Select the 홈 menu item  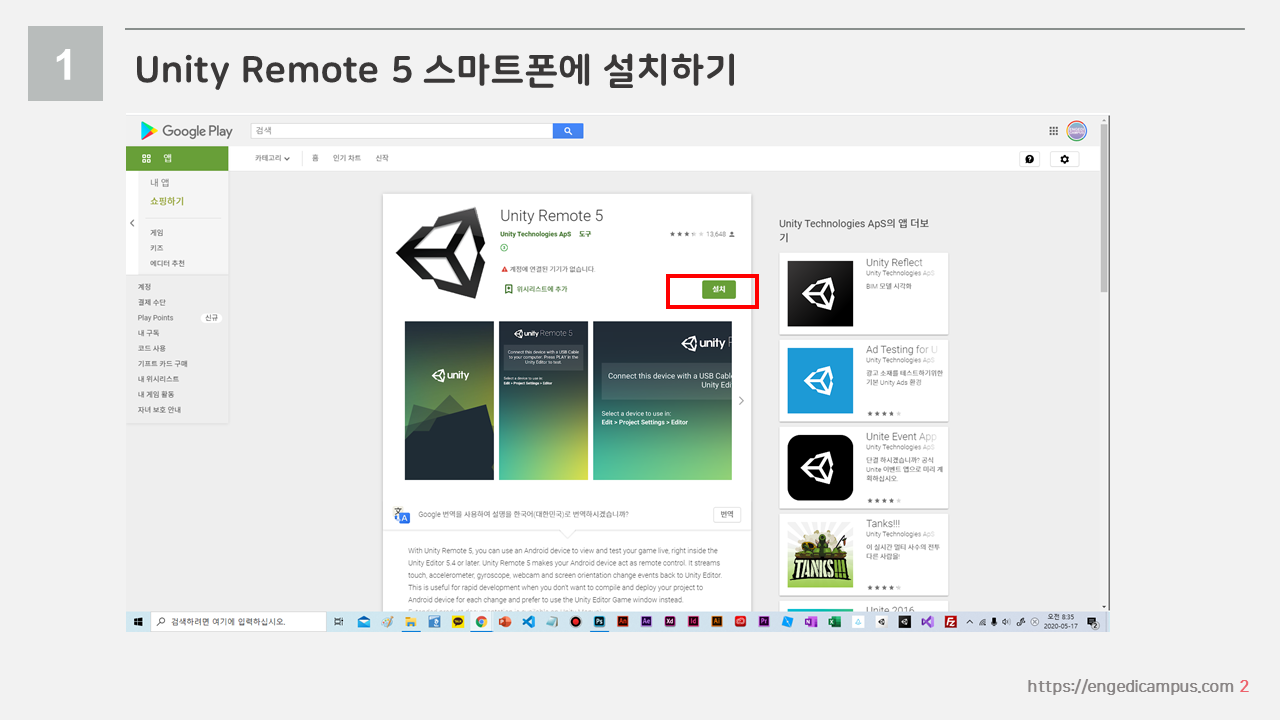pyautogui.click(x=315, y=158)
